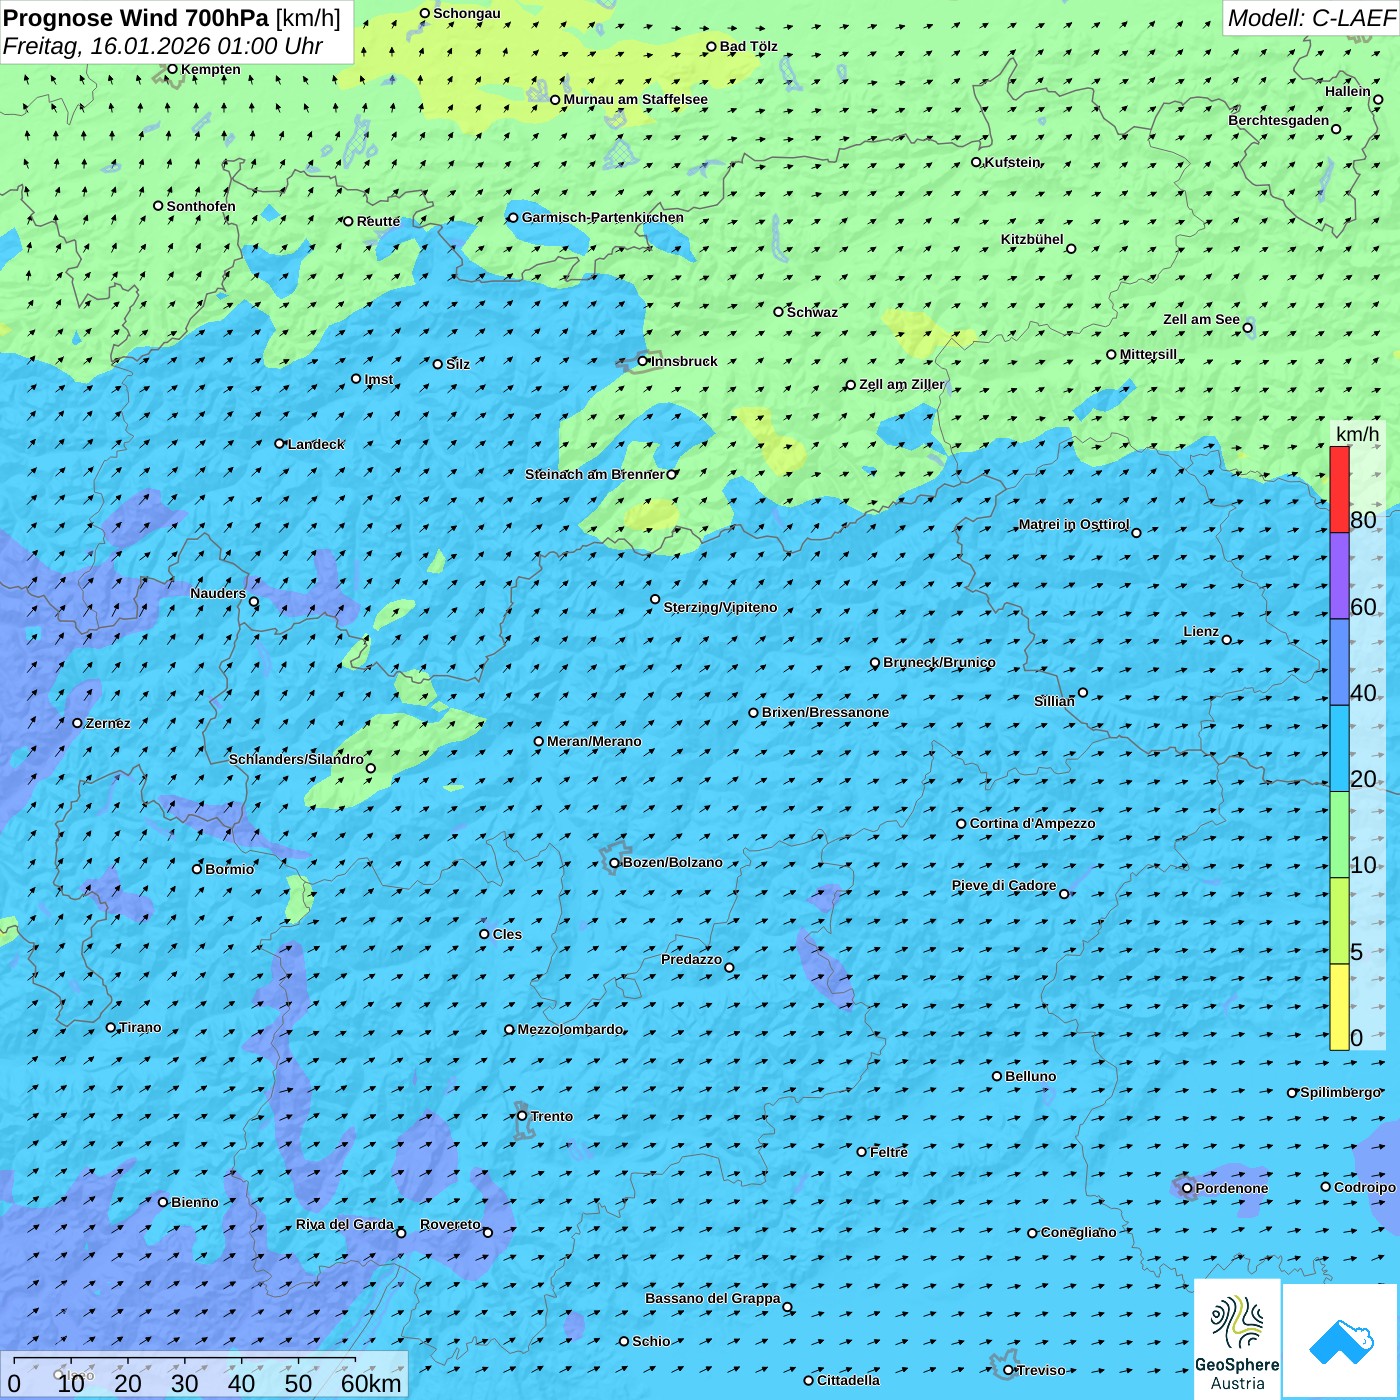This screenshot has width=1400, height=1400.
Task: Click the Bormio city marker dot
Action: click(x=197, y=869)
